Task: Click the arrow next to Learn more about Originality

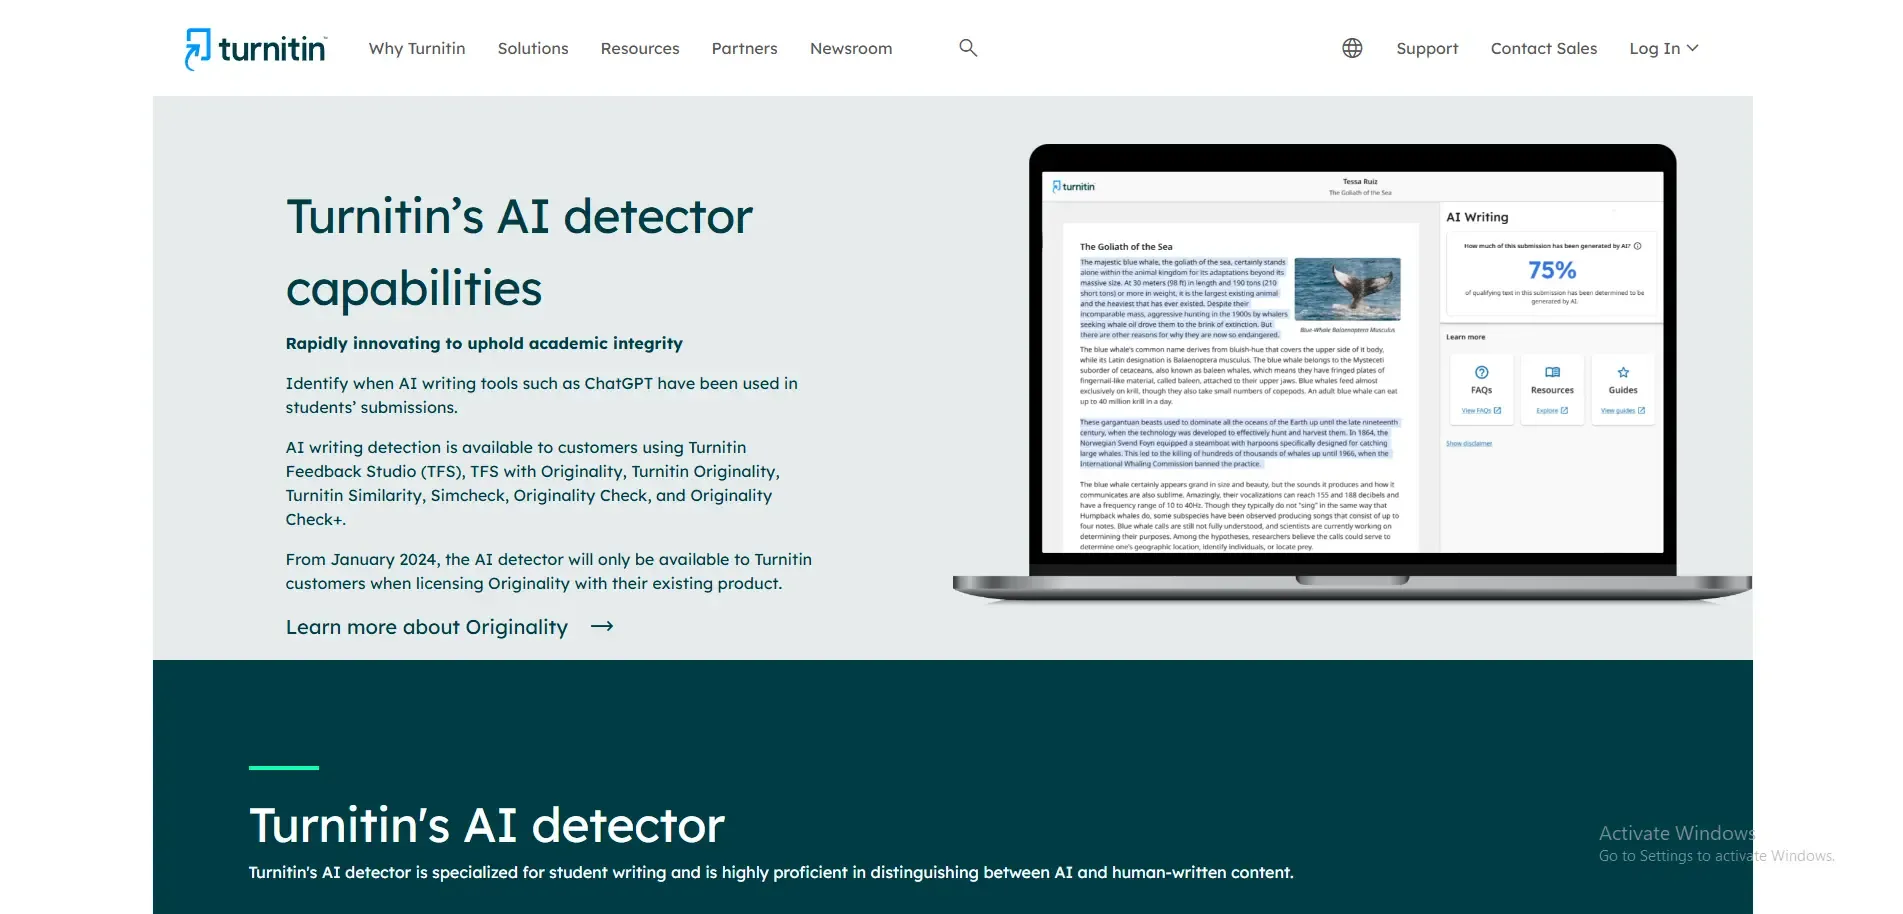Action: (x=602, y=627)
